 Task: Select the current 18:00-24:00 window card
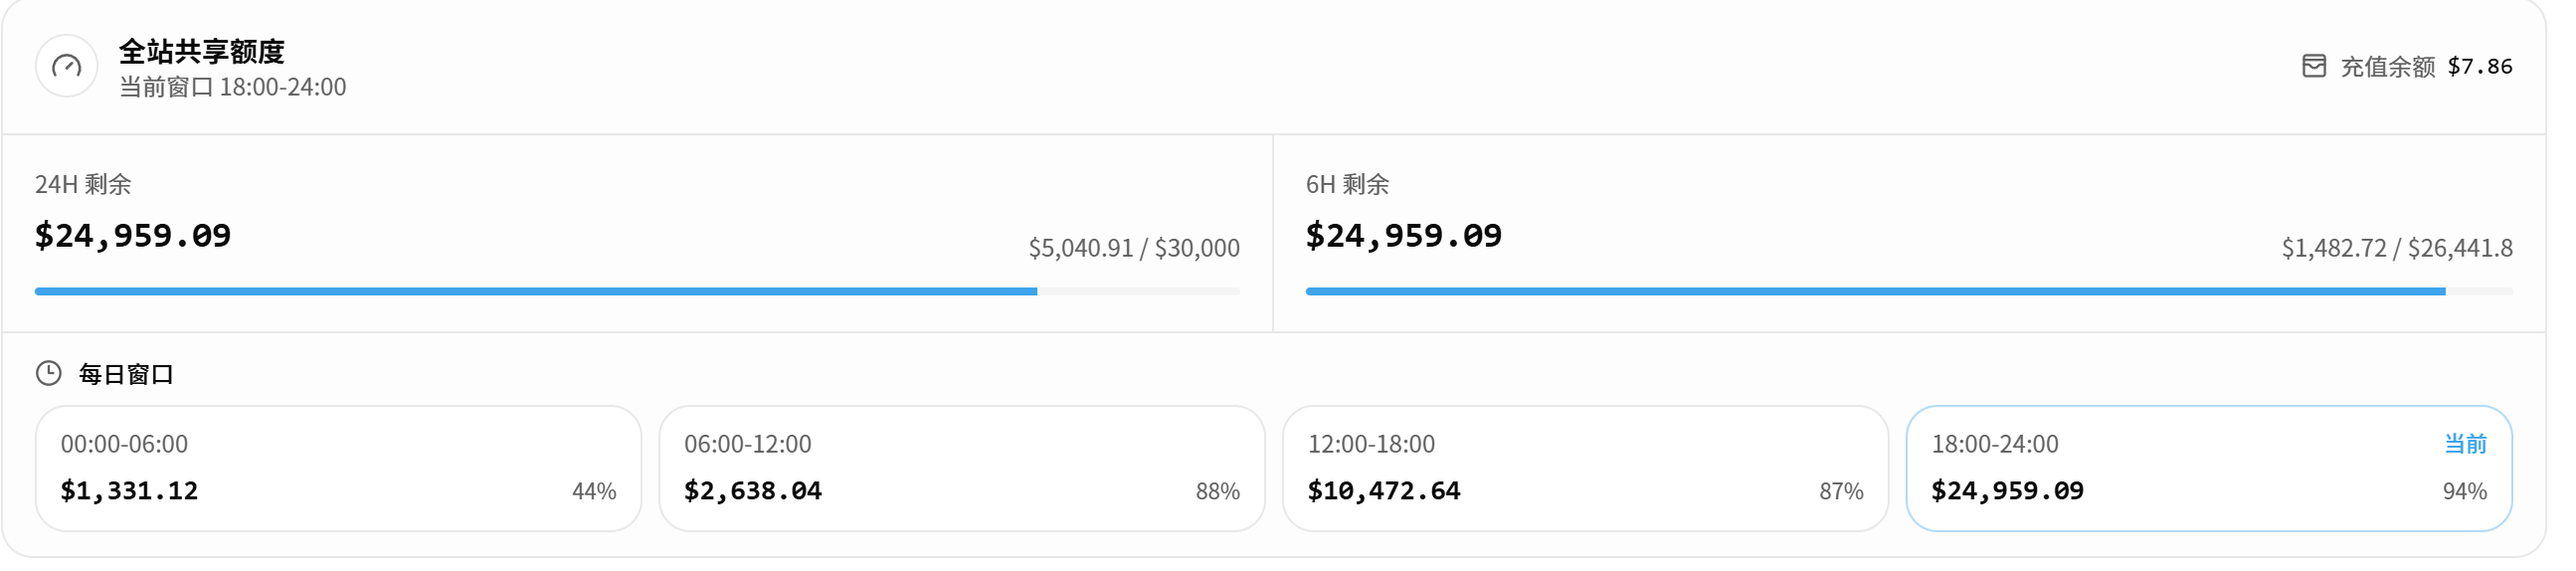2209,468
